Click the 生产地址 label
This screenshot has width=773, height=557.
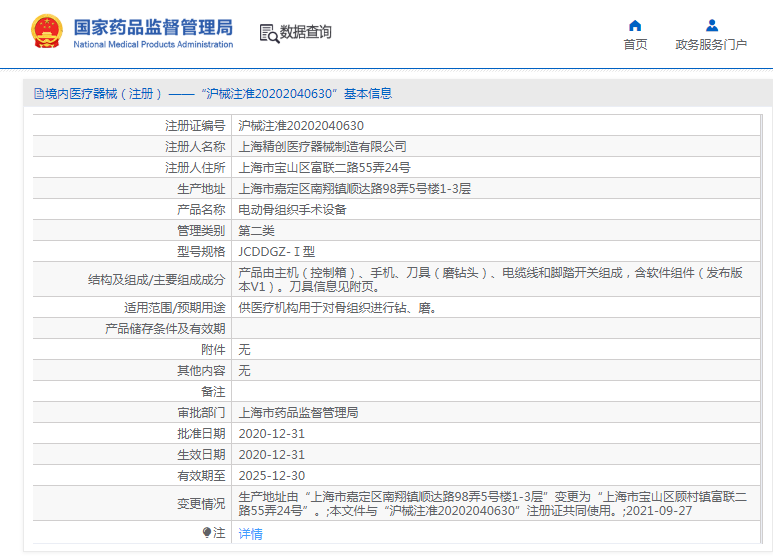point(201,189)
